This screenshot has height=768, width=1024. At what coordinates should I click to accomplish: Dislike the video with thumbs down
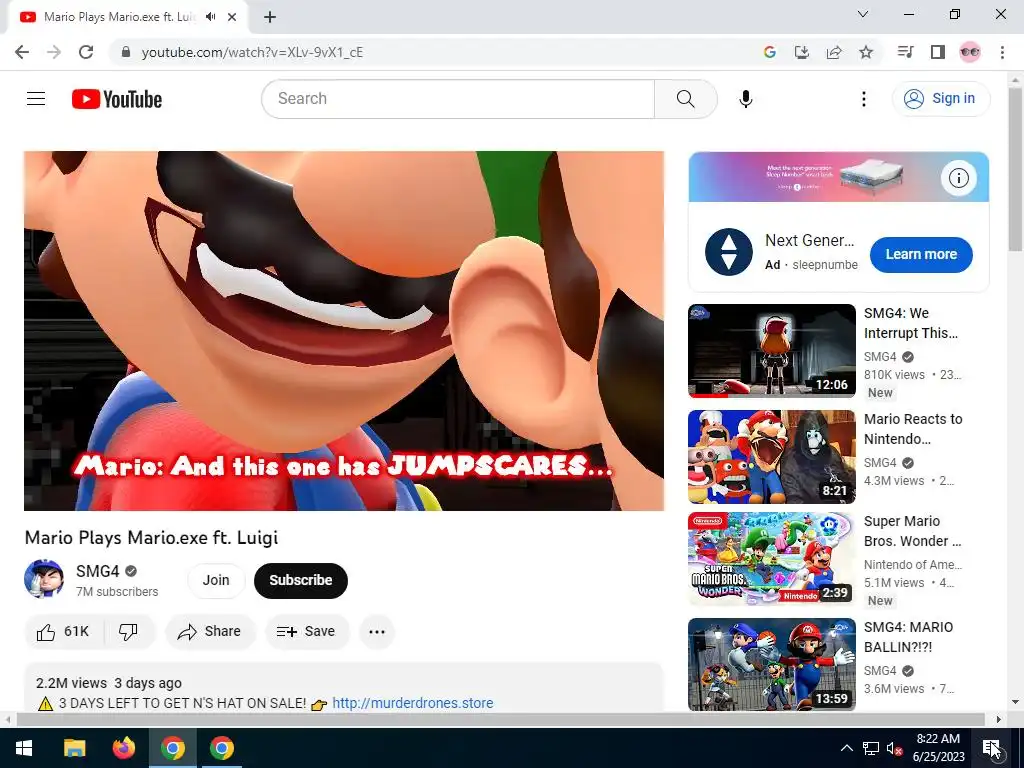click(129, 632)
